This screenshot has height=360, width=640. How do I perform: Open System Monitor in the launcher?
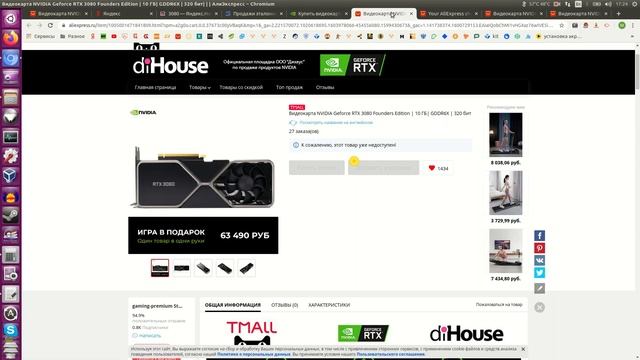[11, 136]
